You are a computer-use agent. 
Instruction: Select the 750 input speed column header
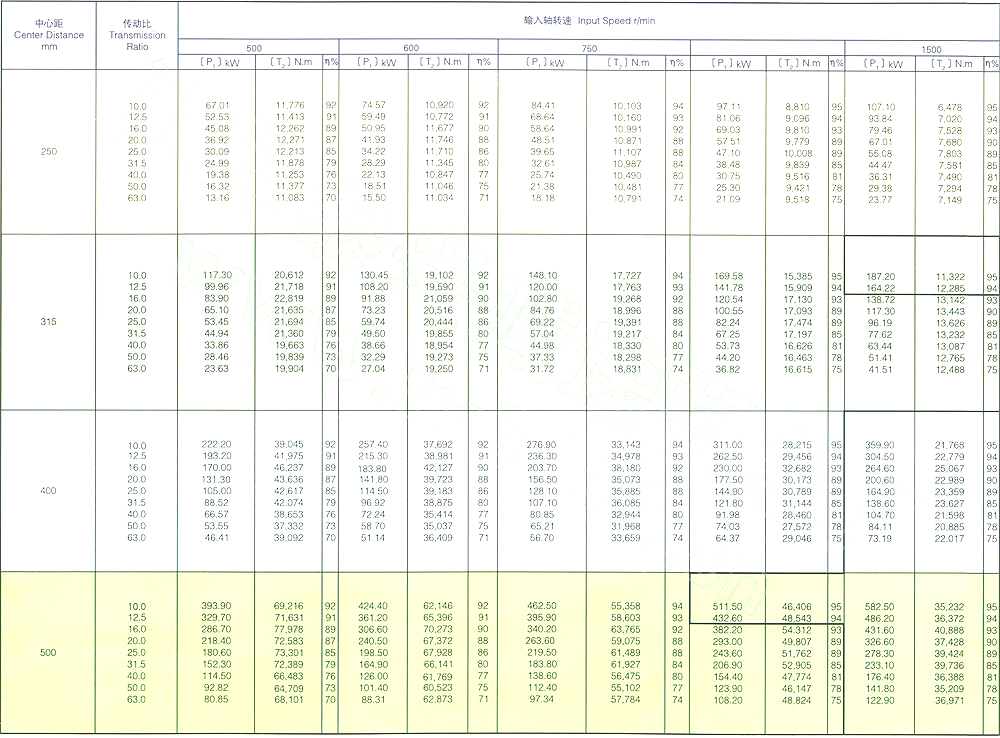coord(588,48)
